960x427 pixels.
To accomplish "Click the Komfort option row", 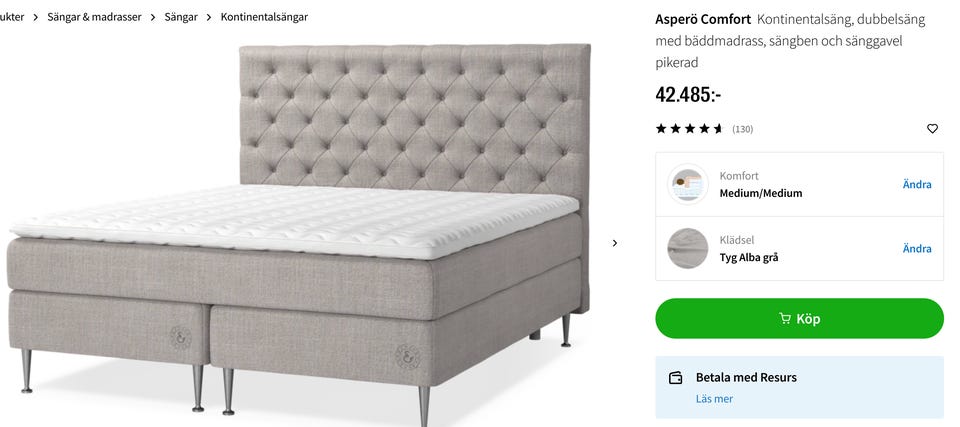I will (x=799, y=184).
